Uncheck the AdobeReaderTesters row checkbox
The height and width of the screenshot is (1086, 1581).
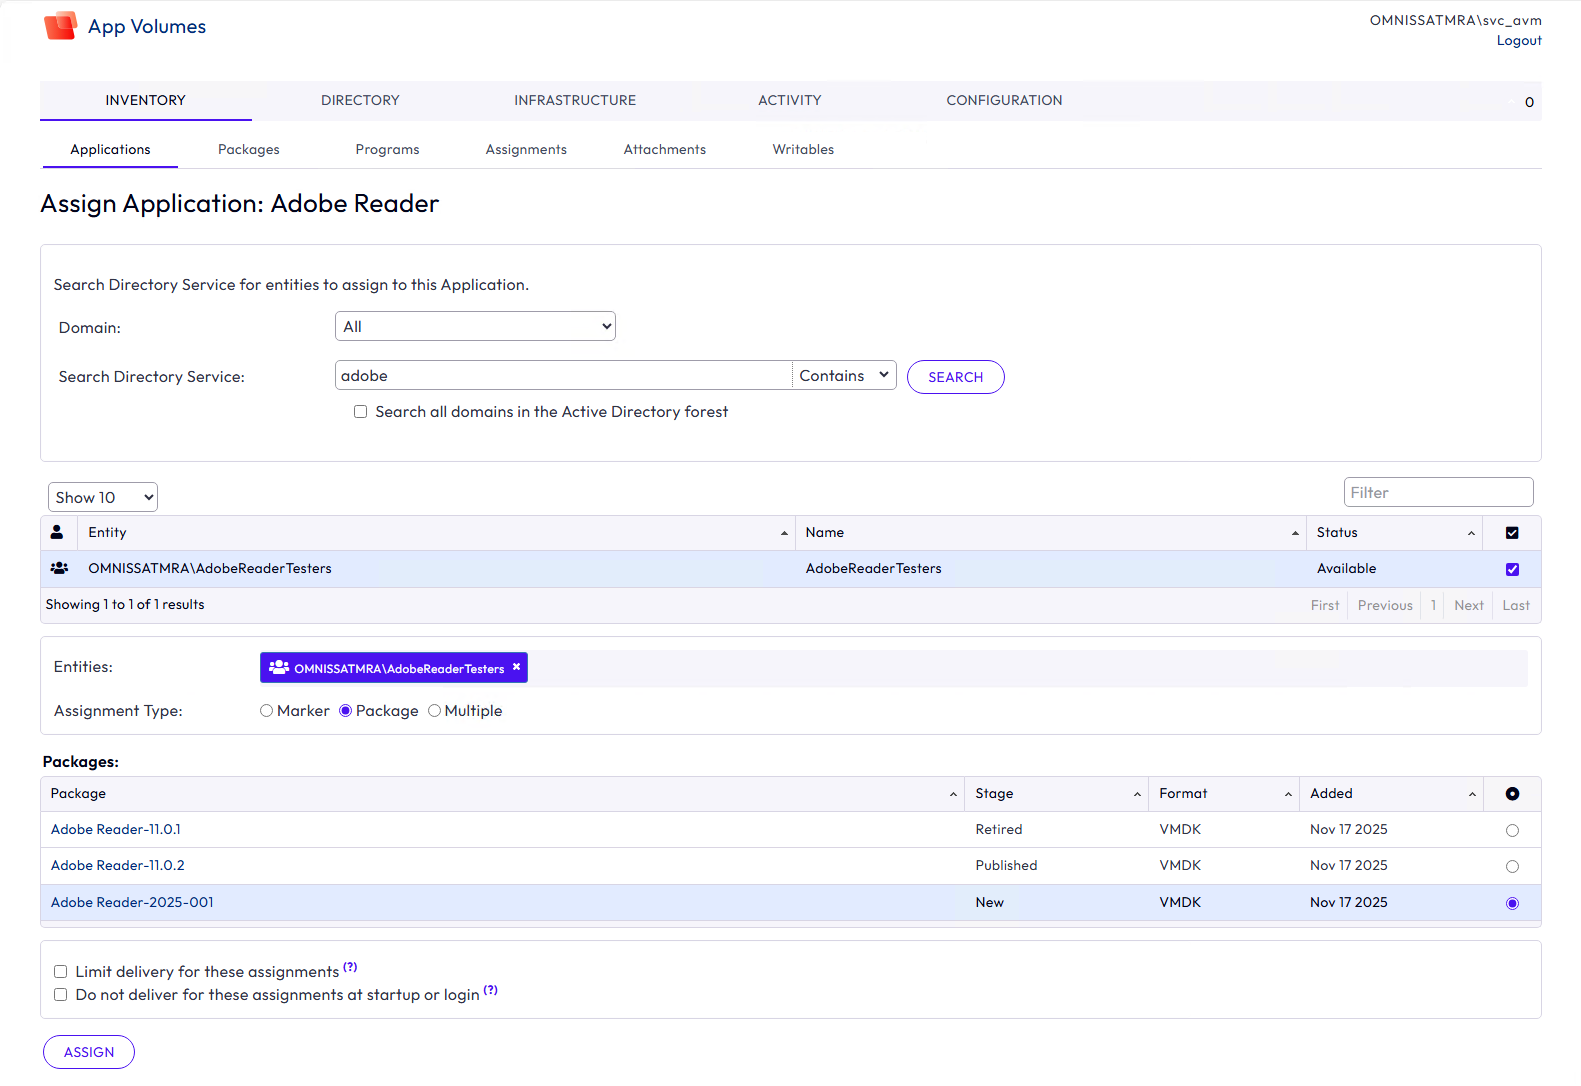click(1512, 569)
